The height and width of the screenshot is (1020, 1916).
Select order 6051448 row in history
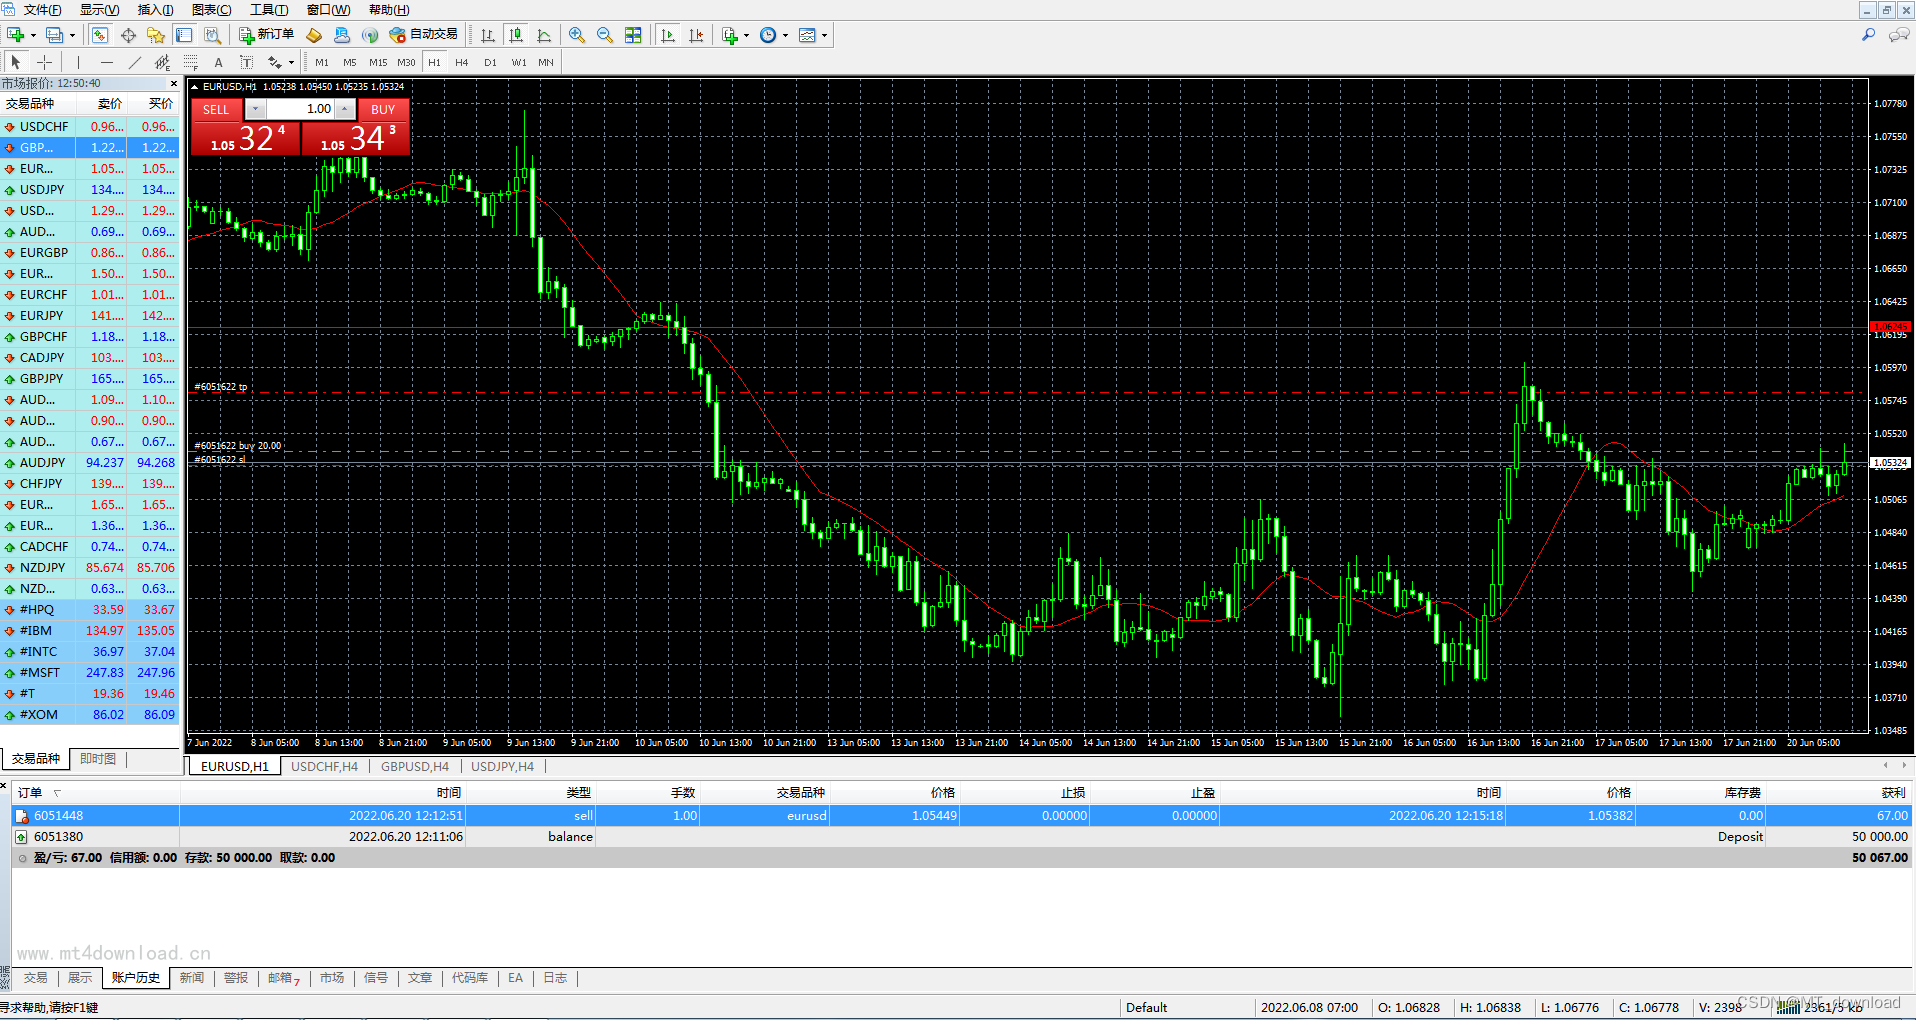(962, 816)
